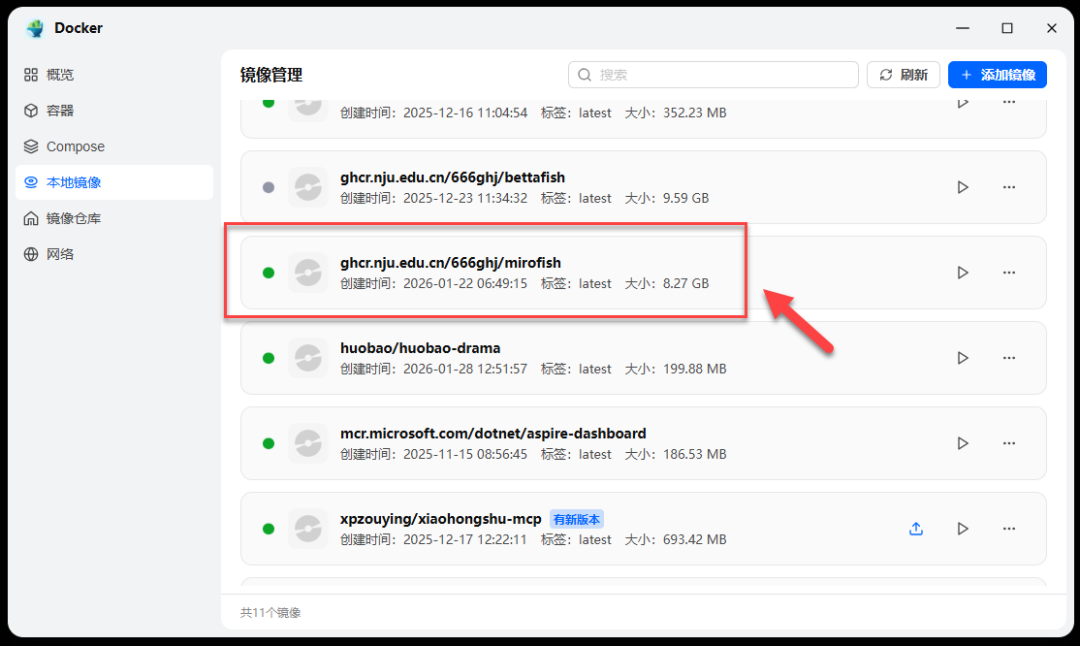The image size is (1080, 646).
Task: Click the search magnifier icon
Action: coord(585,74)
